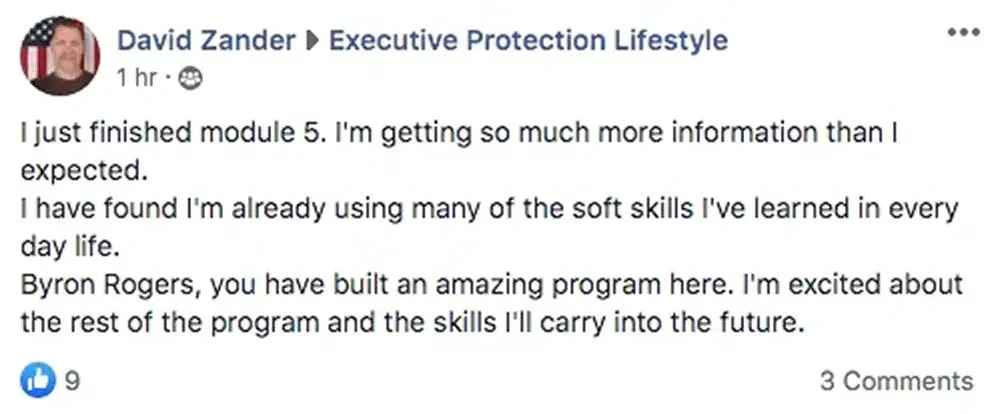Click the last line about the future

(413, 324)
